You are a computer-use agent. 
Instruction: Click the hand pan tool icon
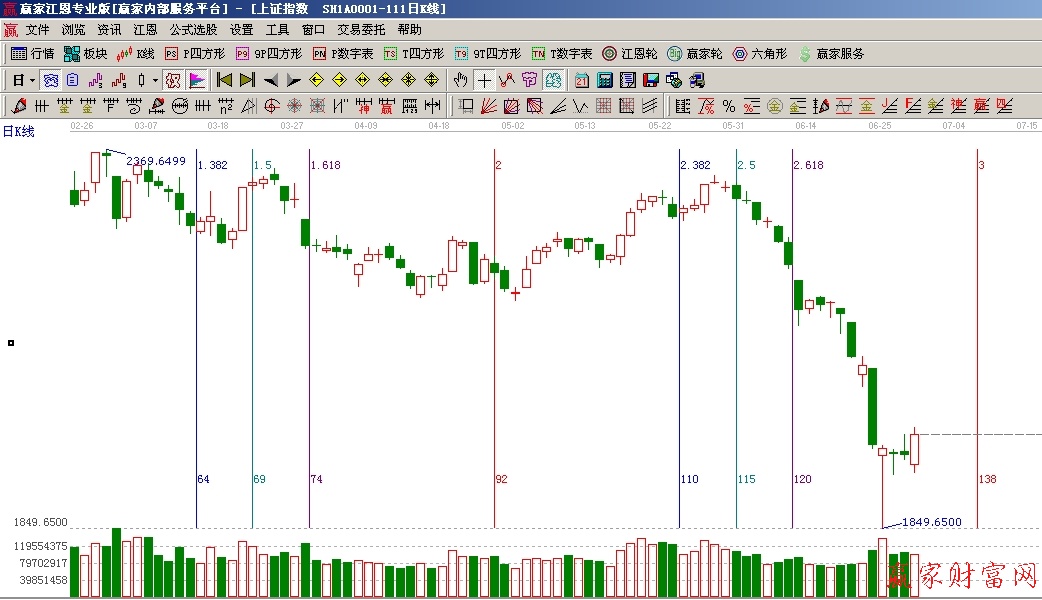tap(460, 80)
